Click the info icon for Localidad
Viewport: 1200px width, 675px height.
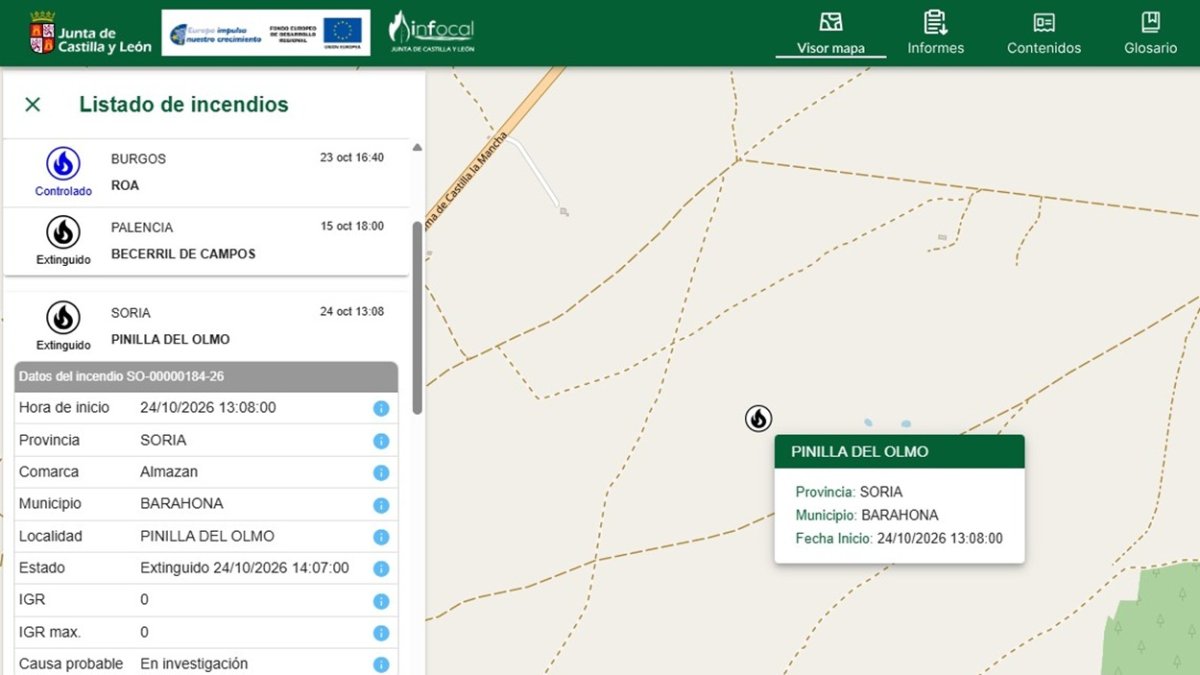(x=381, y=537)
